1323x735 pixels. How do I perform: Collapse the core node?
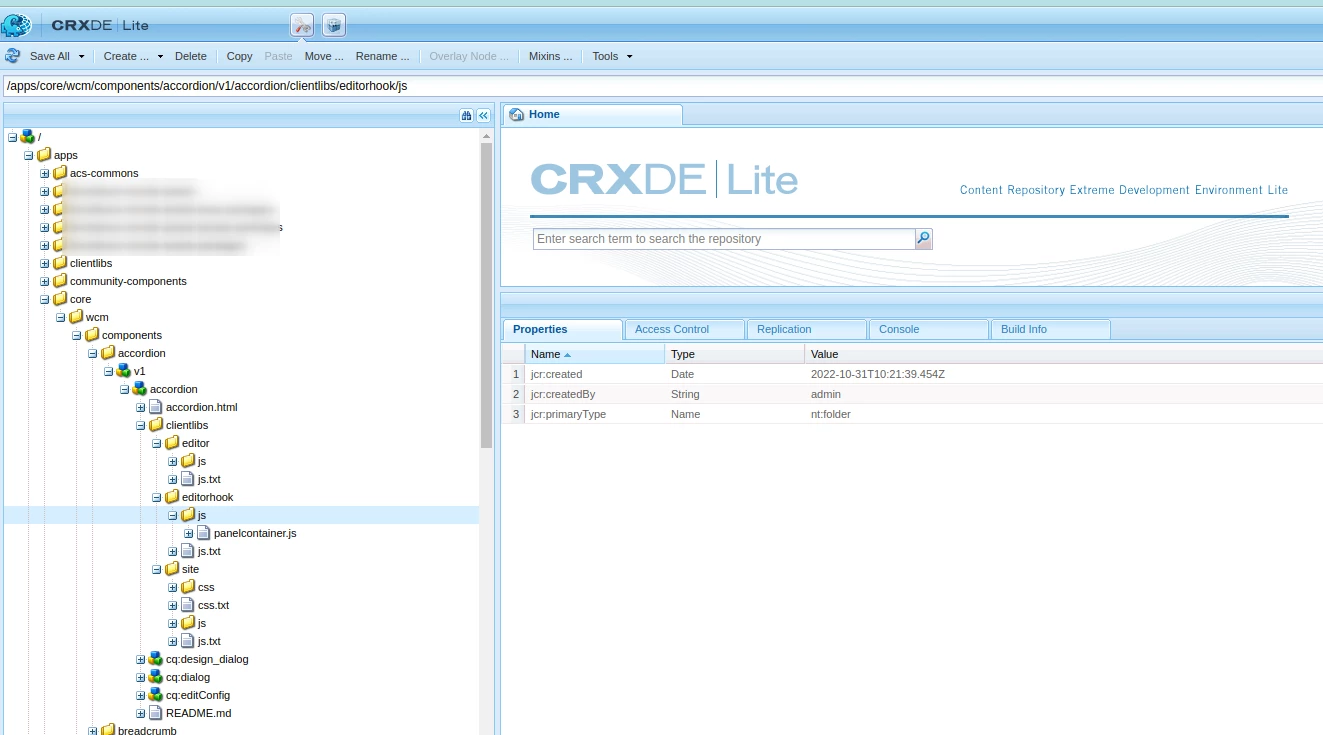tap(45, 299)
